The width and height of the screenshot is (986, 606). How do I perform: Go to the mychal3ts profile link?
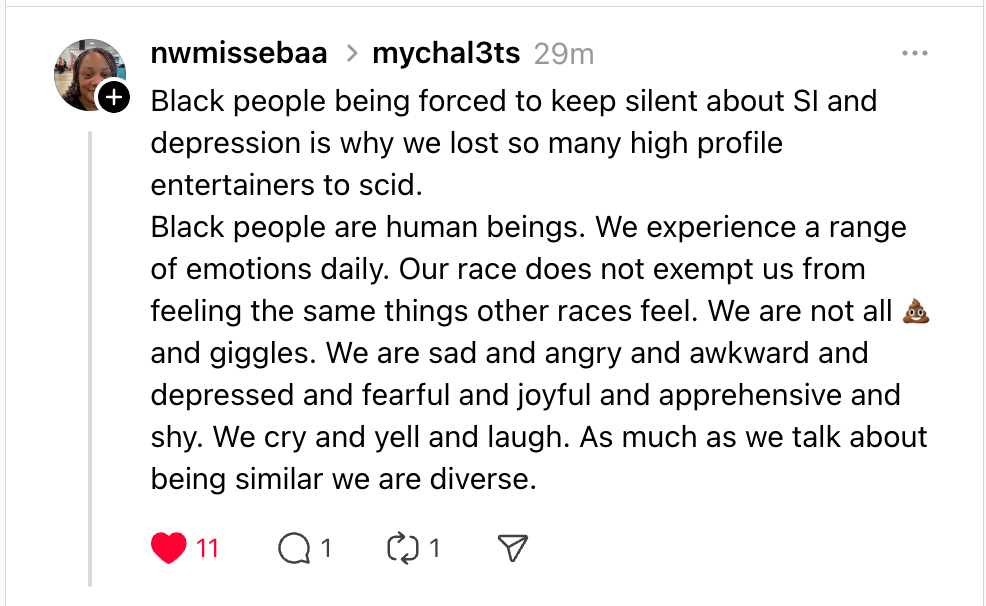pos(446,53)
